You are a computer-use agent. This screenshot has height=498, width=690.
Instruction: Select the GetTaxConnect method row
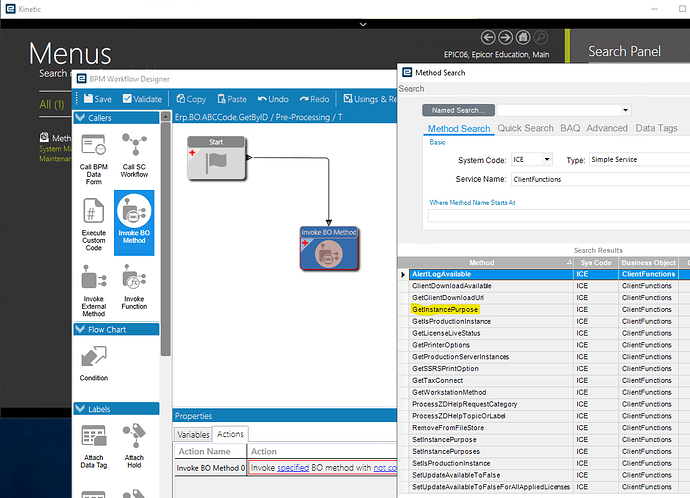pyautogui.click(x=544, y=381)
